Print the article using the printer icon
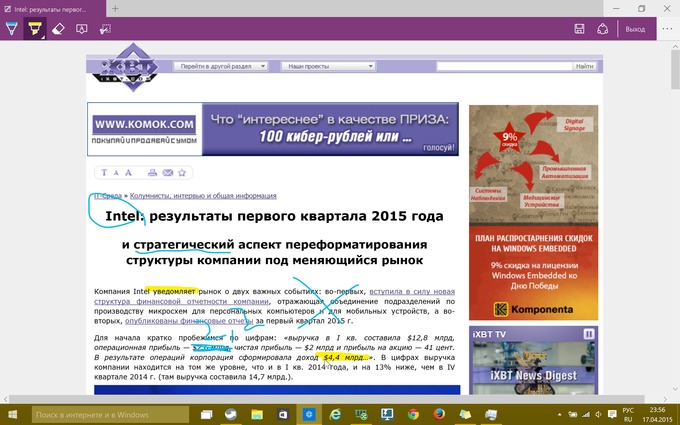Viewport: 680px width, 425px height. pyautogui.click(x=152, y=173)
